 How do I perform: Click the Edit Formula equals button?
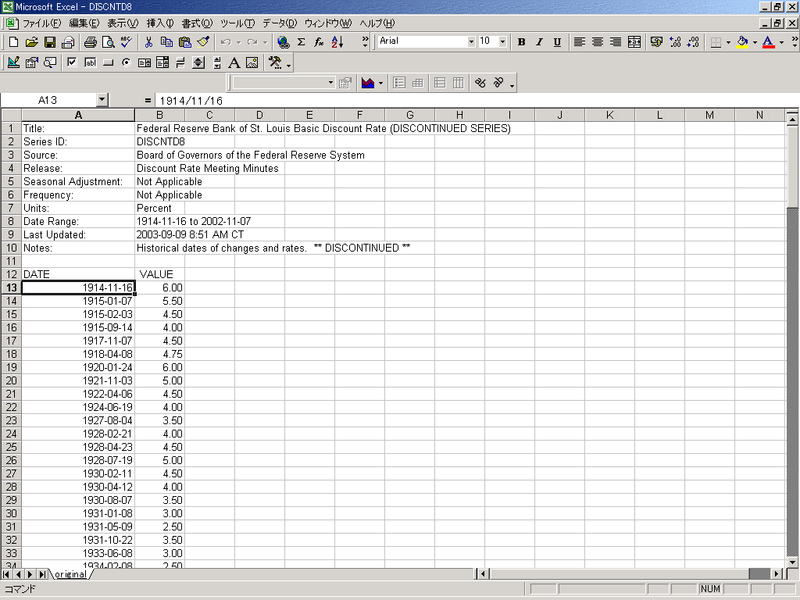coord(147,101)
